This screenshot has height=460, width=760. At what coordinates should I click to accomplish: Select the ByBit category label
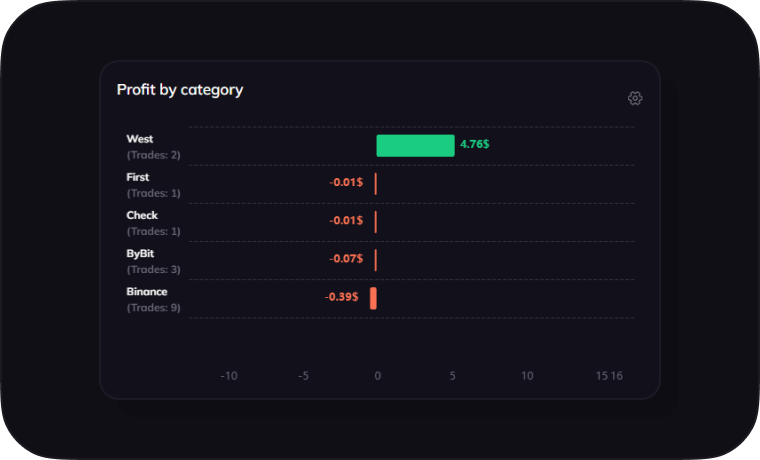point(140,254)
